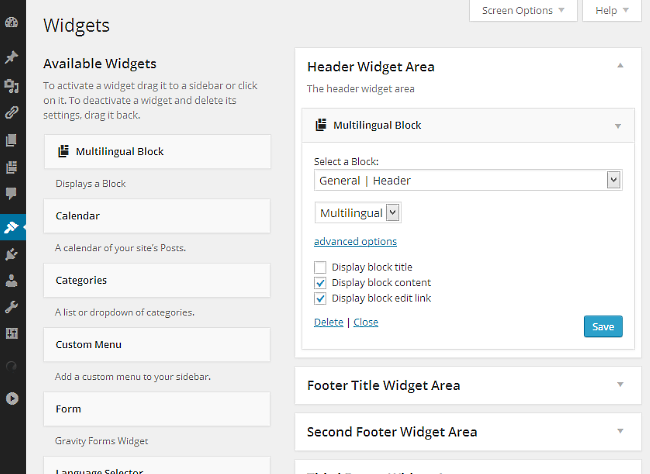Open Links via the chain icon
The width and height of the screenshot is (650, 474).
click(12, 112)
